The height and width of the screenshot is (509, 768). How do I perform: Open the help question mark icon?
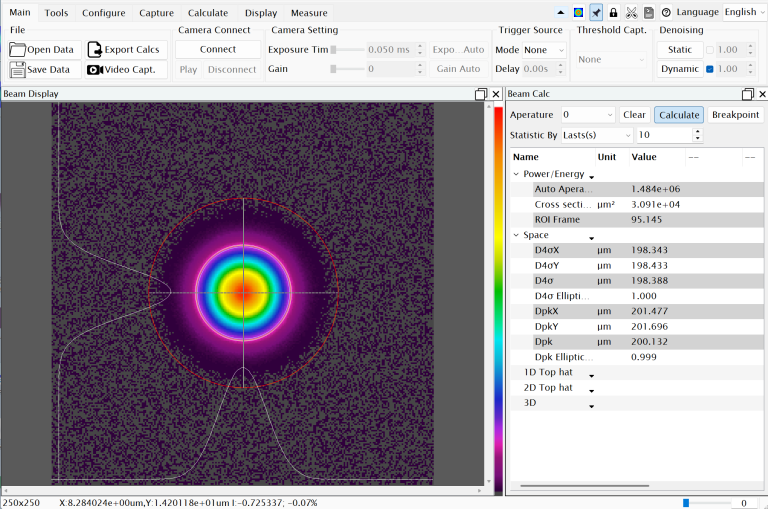[x=666, y=12]
